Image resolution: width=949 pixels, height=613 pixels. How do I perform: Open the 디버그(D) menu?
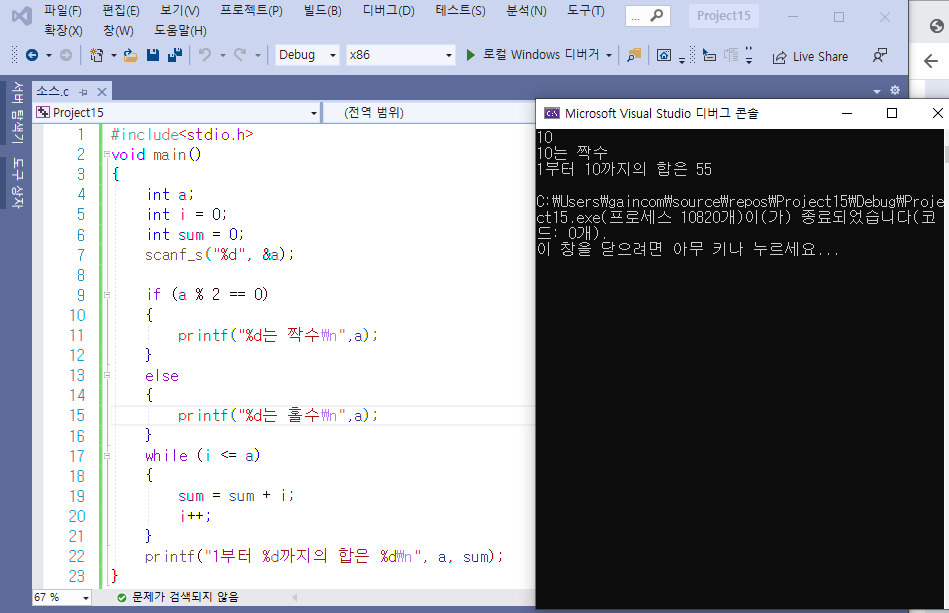click(388, 11)
